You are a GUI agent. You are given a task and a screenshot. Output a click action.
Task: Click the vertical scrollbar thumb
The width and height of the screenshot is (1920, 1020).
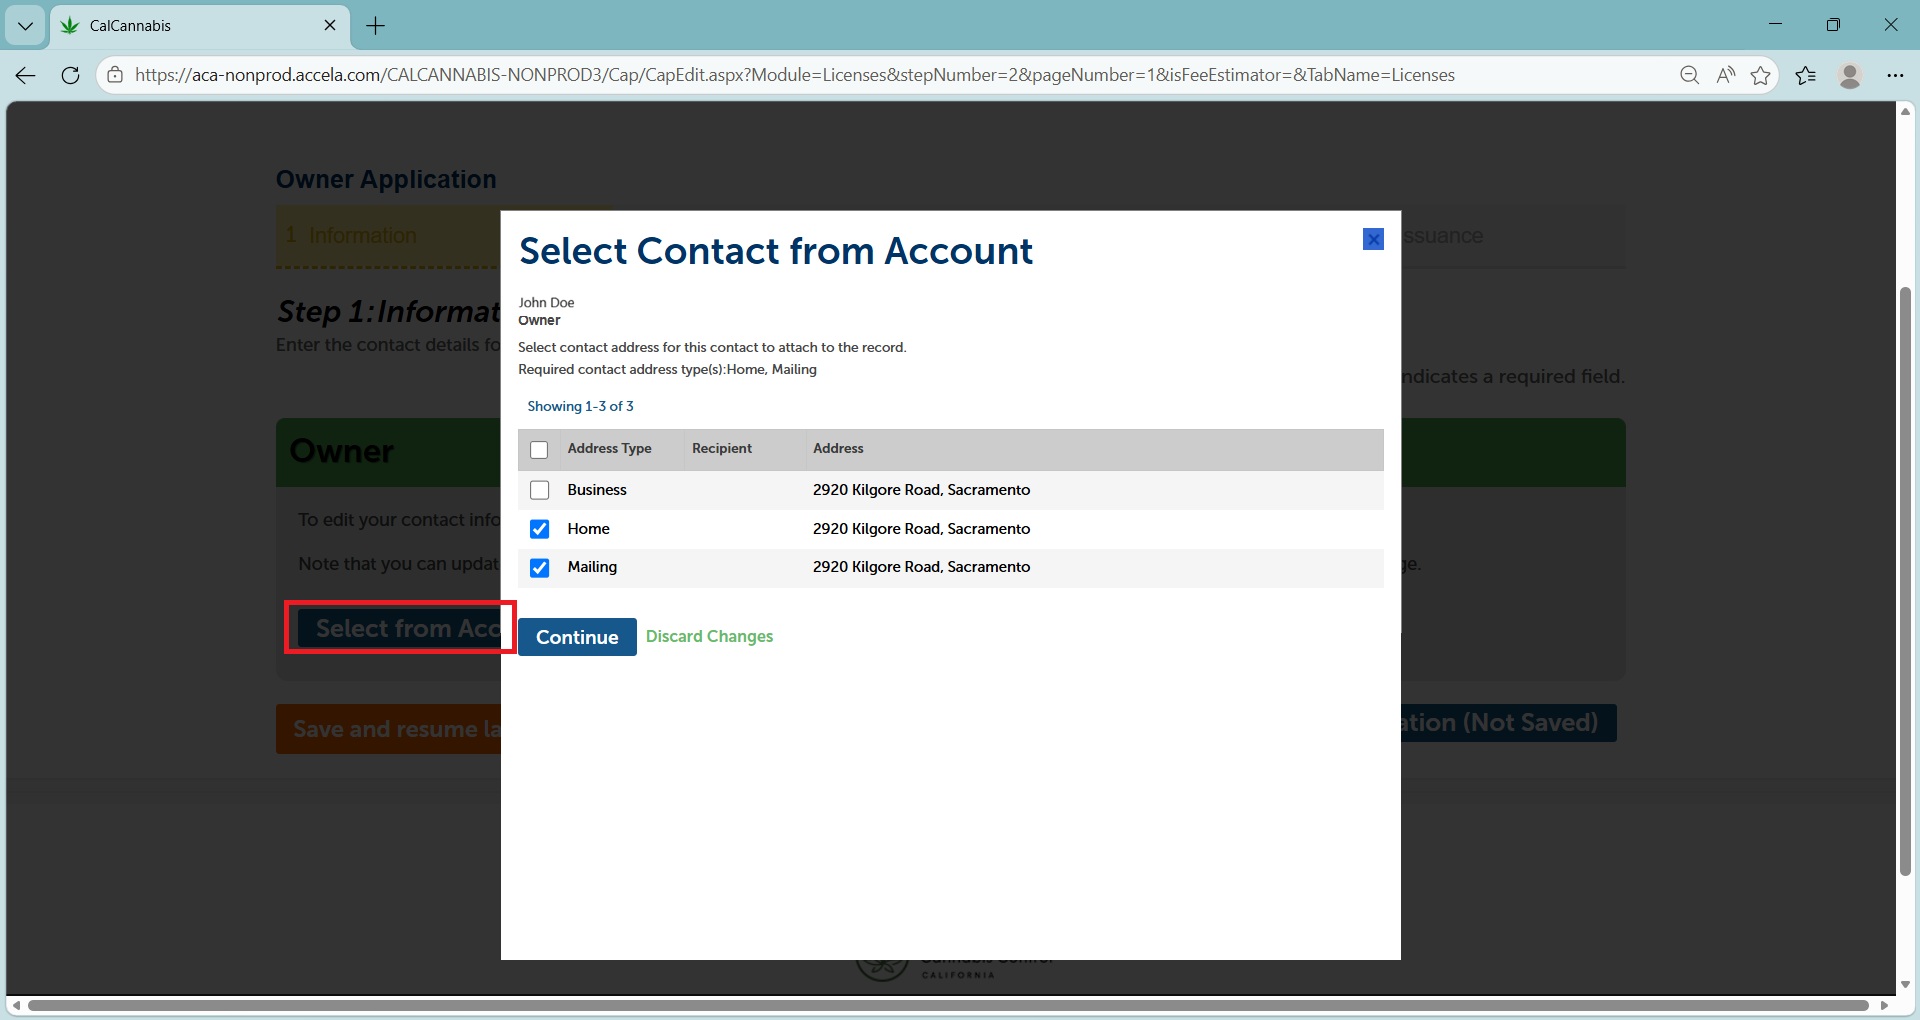(x=1905, y=581)
